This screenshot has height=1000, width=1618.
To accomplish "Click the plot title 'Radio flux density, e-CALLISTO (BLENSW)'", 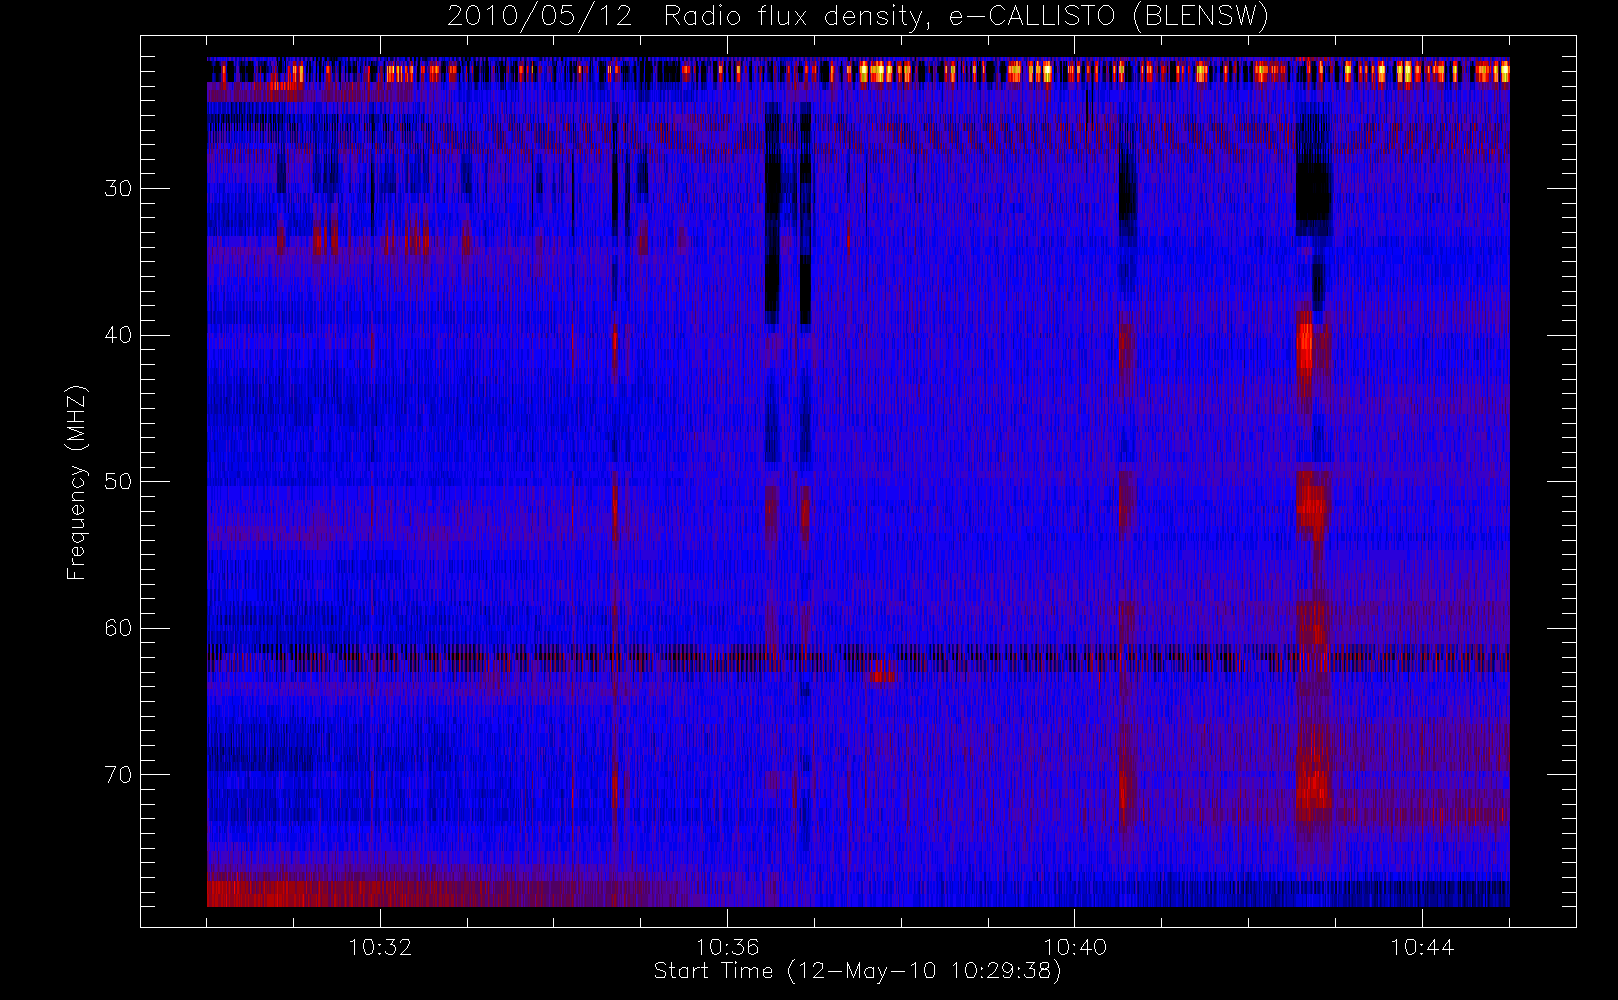I will pos(966,17).
